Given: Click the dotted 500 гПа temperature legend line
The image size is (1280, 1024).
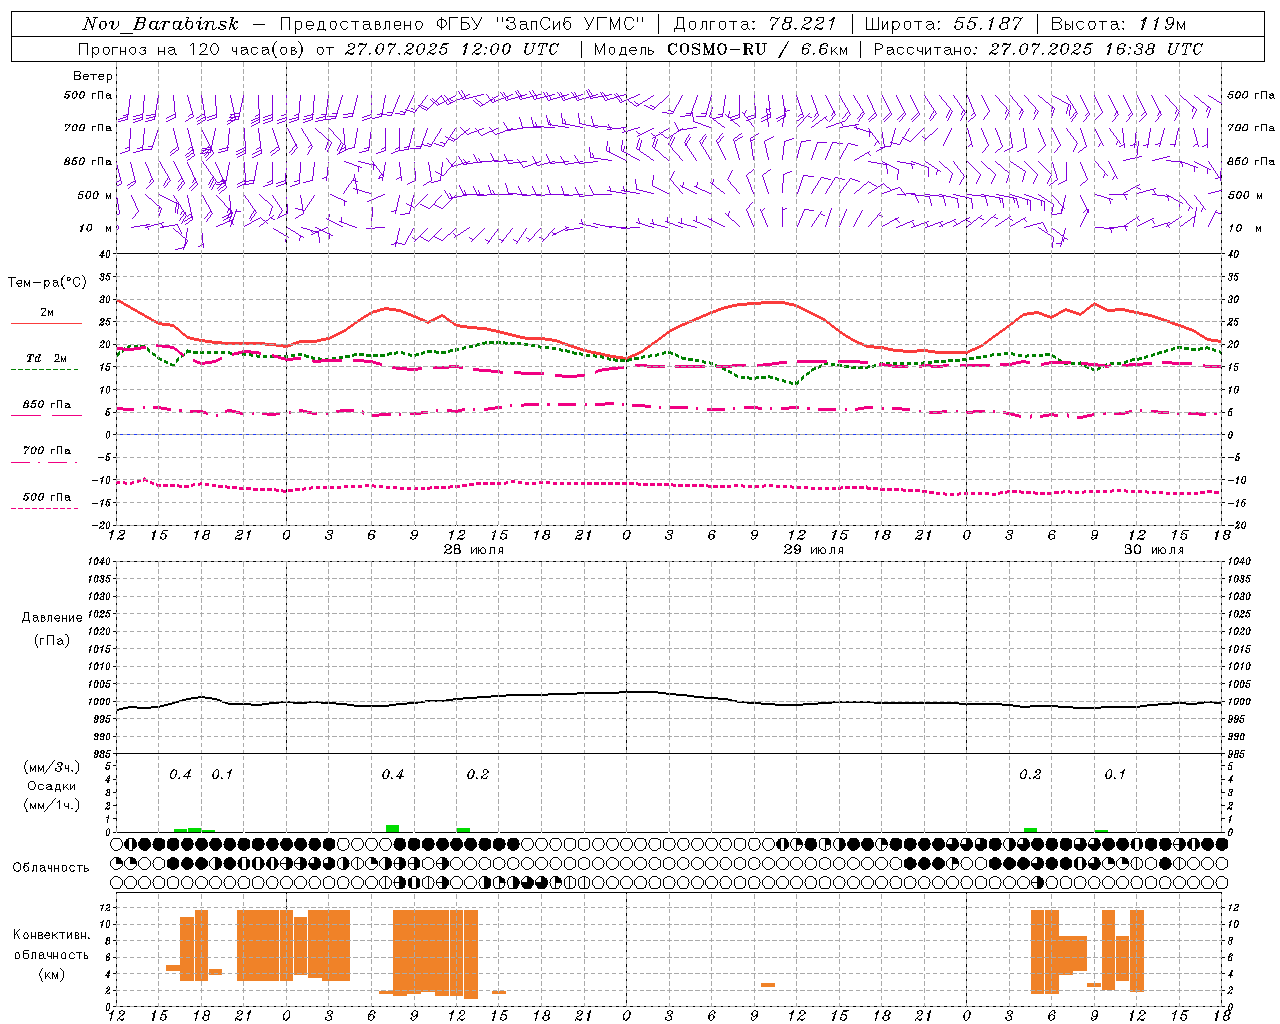Looking at the screenshot, I should pyautogui.click(x=44, y=509).
